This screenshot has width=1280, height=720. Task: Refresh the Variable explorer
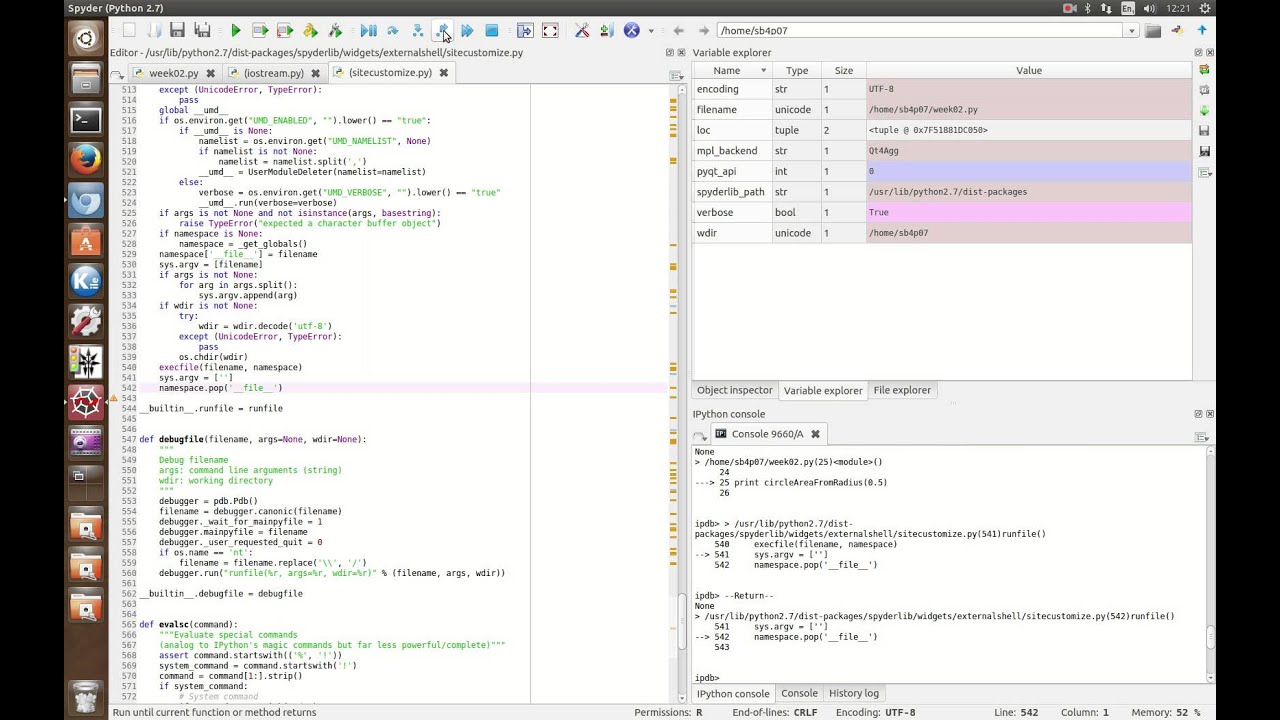tap(1204, 70)
